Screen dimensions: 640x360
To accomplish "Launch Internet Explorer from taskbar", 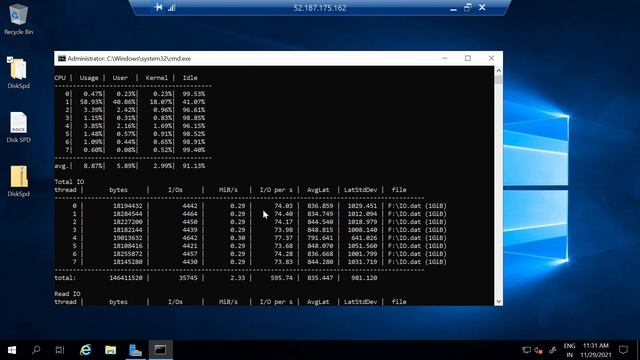I will 86,350.
